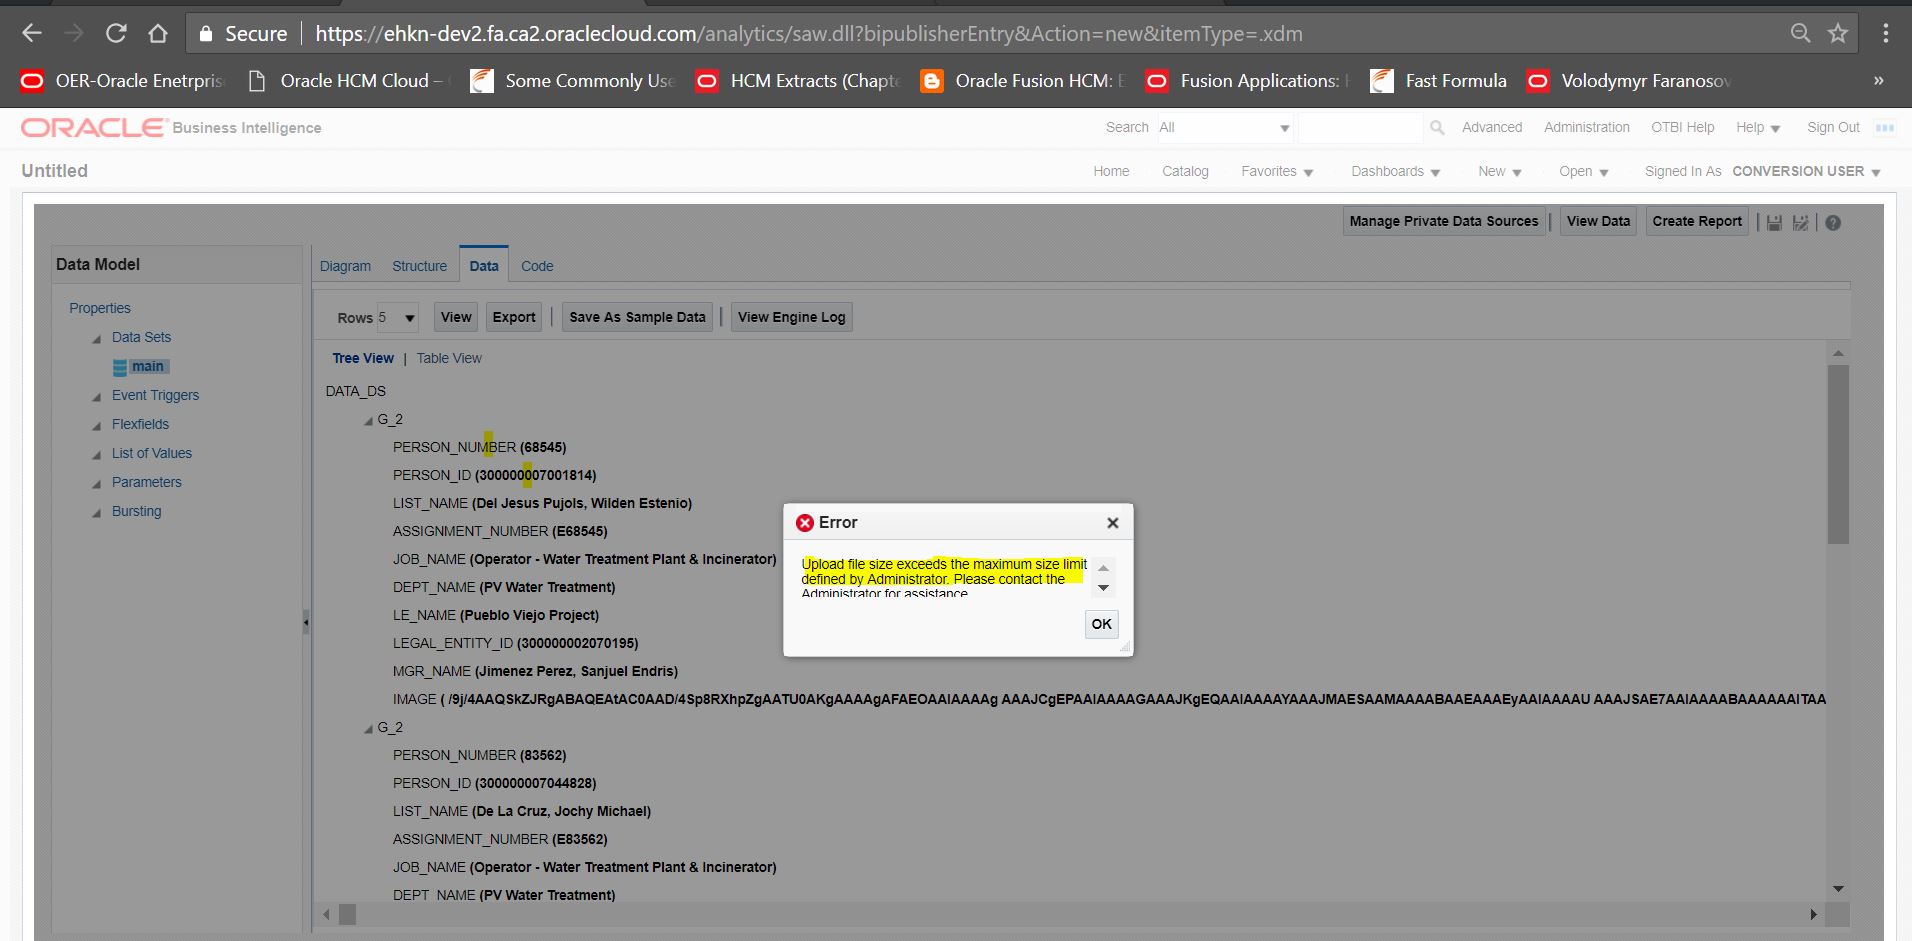The width and height of the screenshot is (1912, 941).
Task: Click View Engine Log button
Action: tap(791, 317)
